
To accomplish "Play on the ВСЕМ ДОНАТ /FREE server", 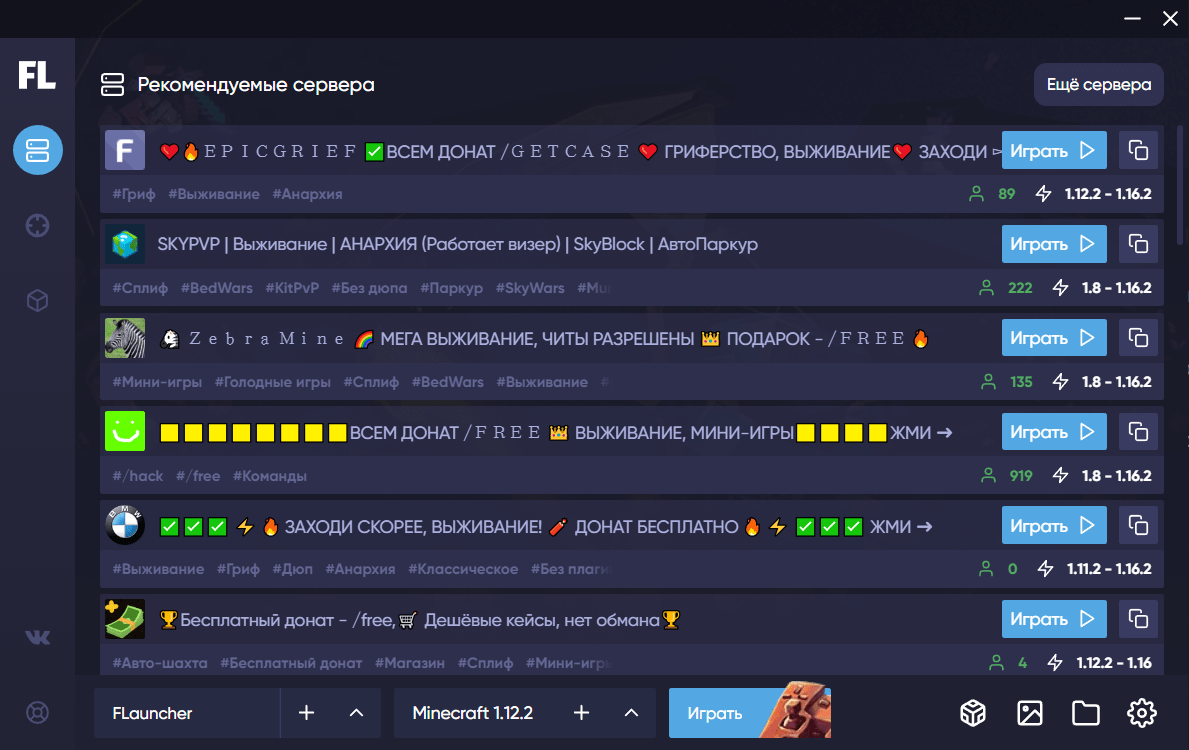I will point(1053,432).
